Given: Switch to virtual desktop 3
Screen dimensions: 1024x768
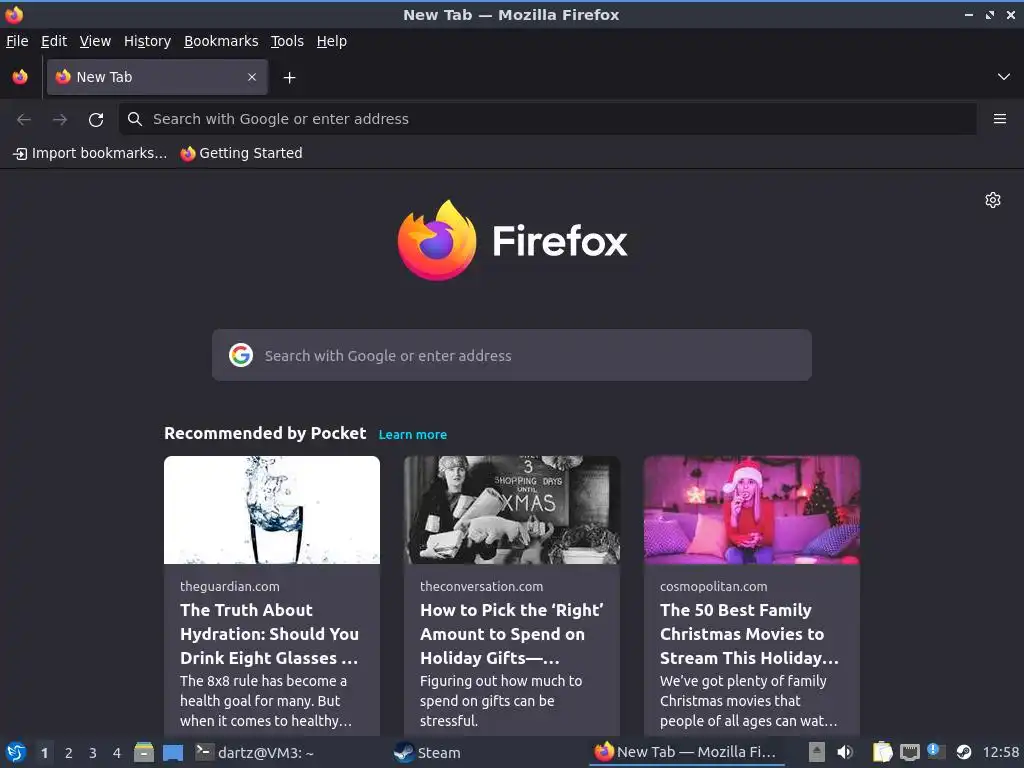Looking at the screenshot, I should (93, 753).
